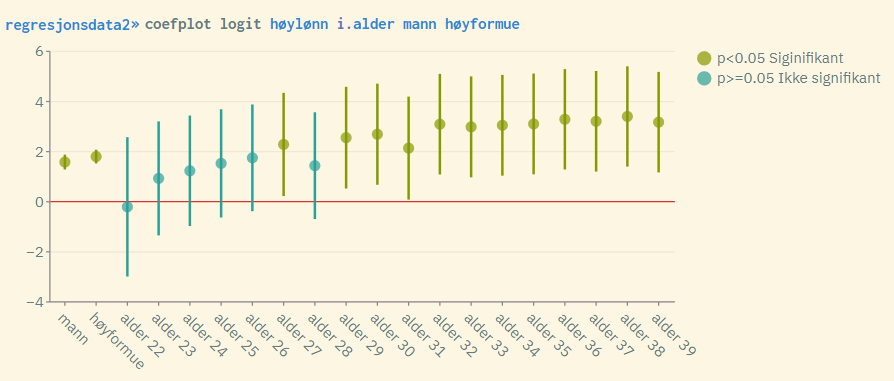Select the alder 27 data point

click(x=283, y=144)
